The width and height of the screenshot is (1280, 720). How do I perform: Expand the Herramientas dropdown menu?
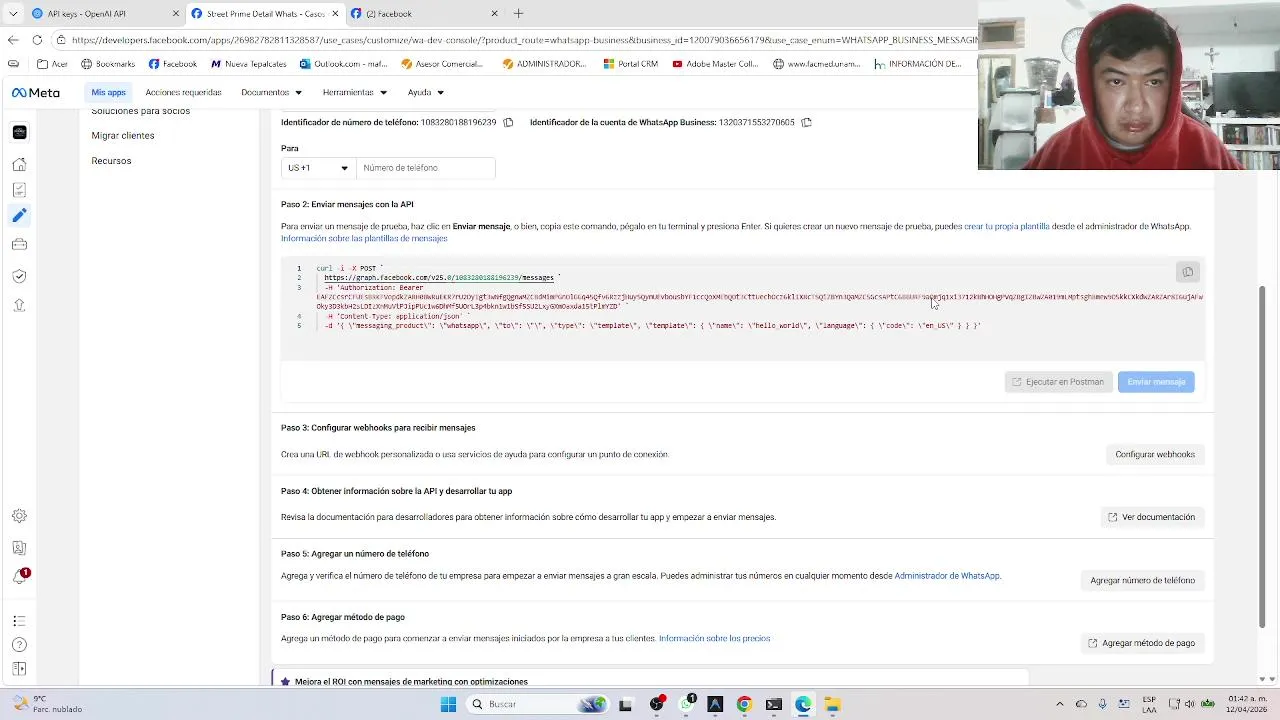click(354, 92)
